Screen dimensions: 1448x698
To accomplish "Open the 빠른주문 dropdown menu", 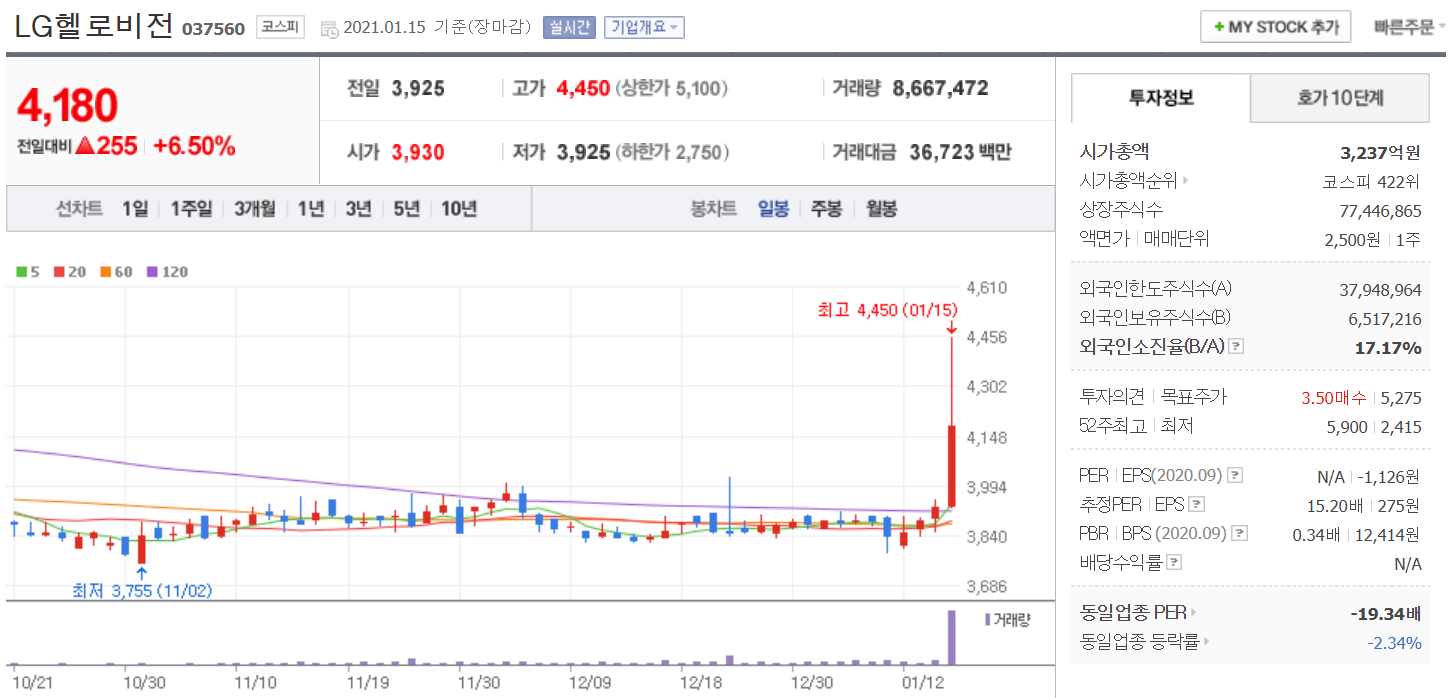I will (1409, 27).
